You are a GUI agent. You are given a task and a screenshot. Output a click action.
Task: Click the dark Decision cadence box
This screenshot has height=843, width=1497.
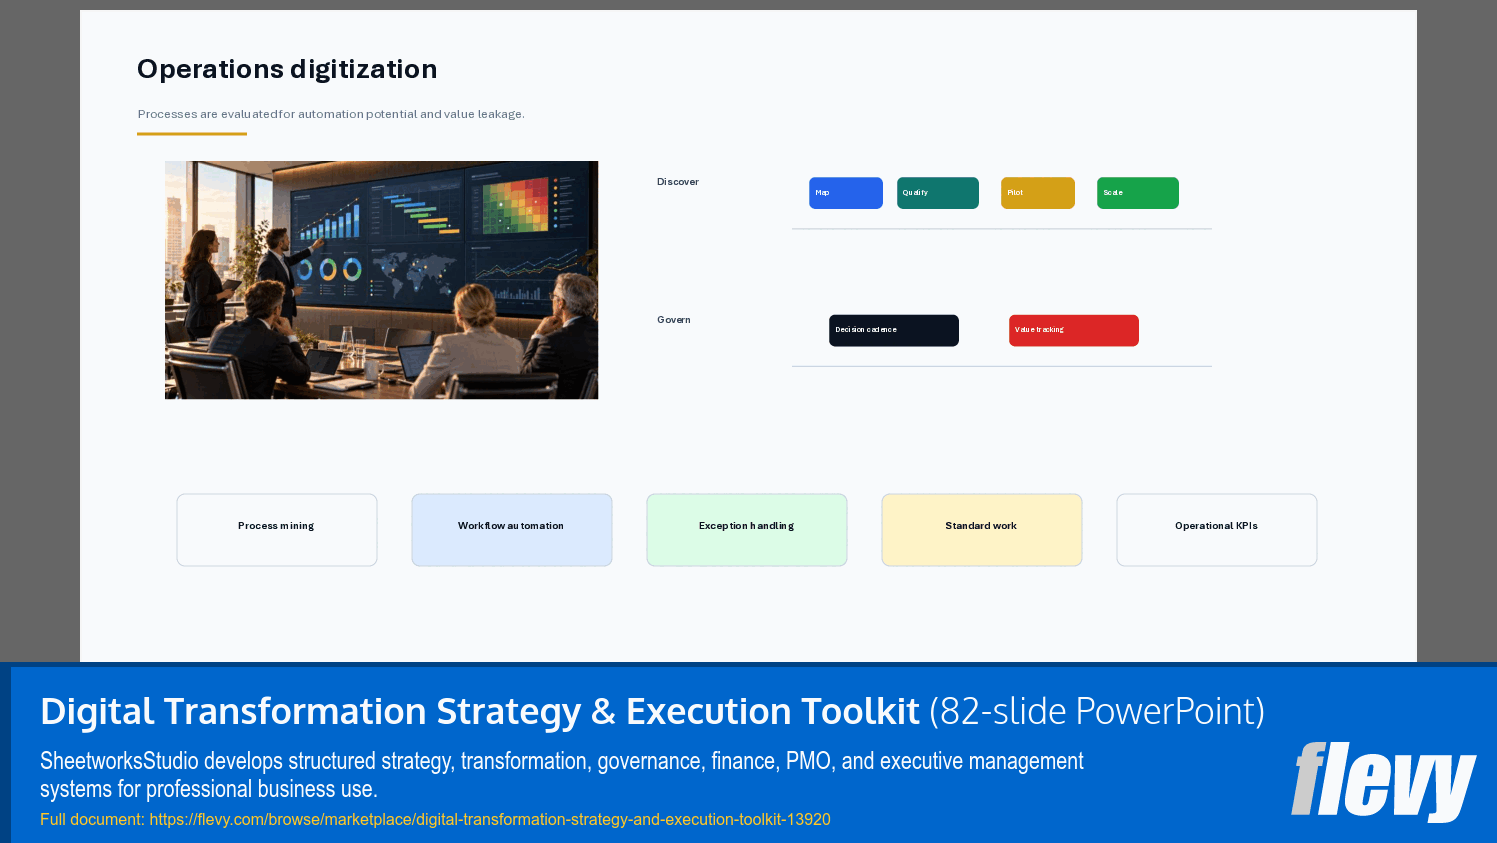[894, 331]
